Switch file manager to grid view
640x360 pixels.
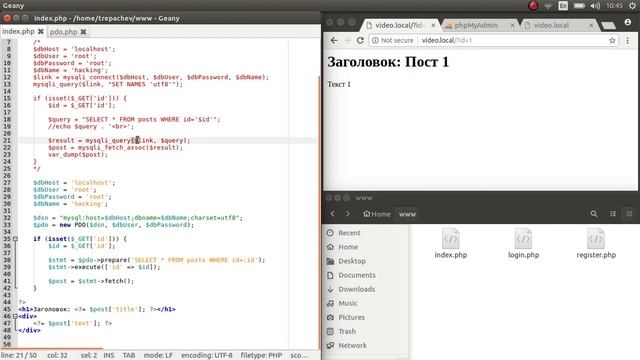point(629,214)
